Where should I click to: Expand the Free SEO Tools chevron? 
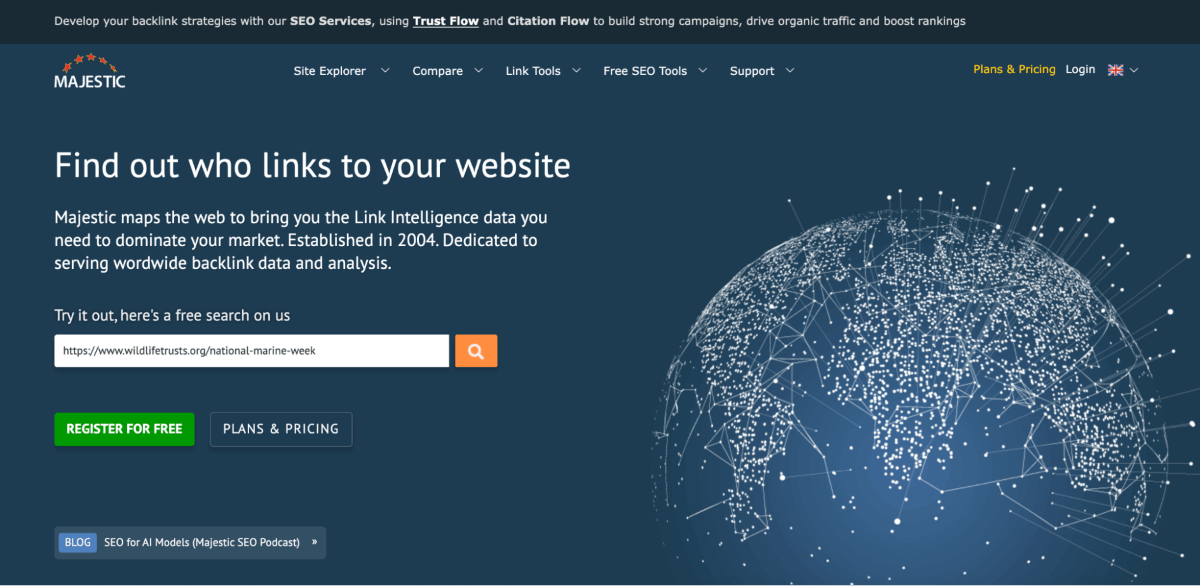click(703, 71)
